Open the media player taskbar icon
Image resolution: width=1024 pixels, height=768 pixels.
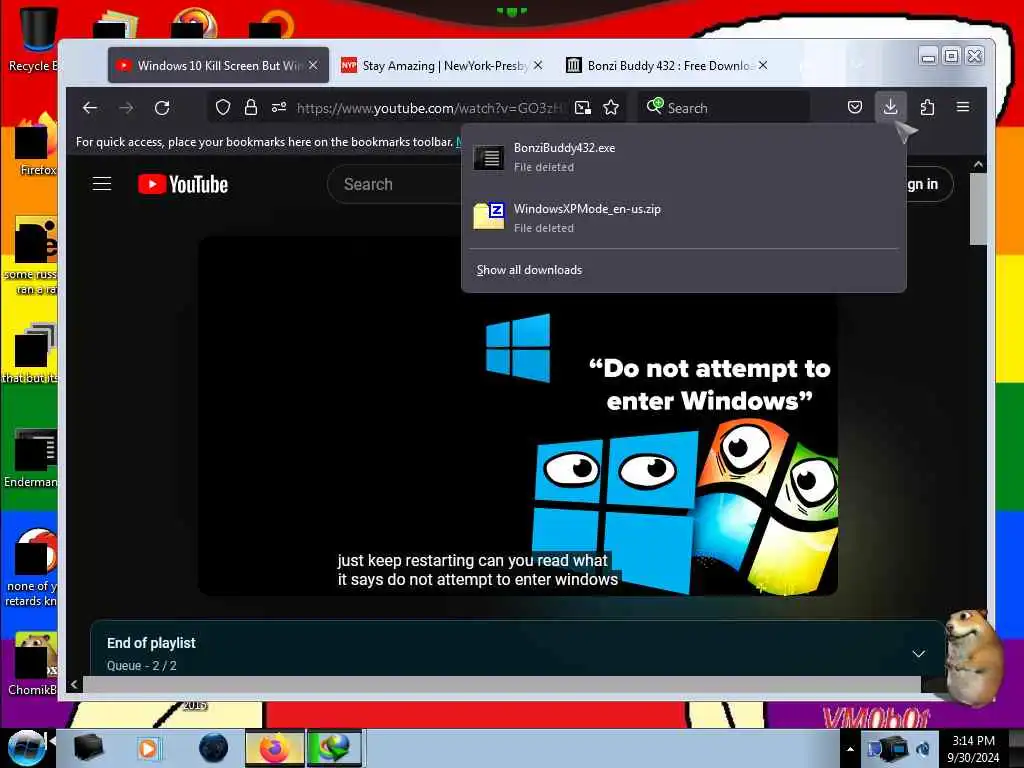[148, 748]
